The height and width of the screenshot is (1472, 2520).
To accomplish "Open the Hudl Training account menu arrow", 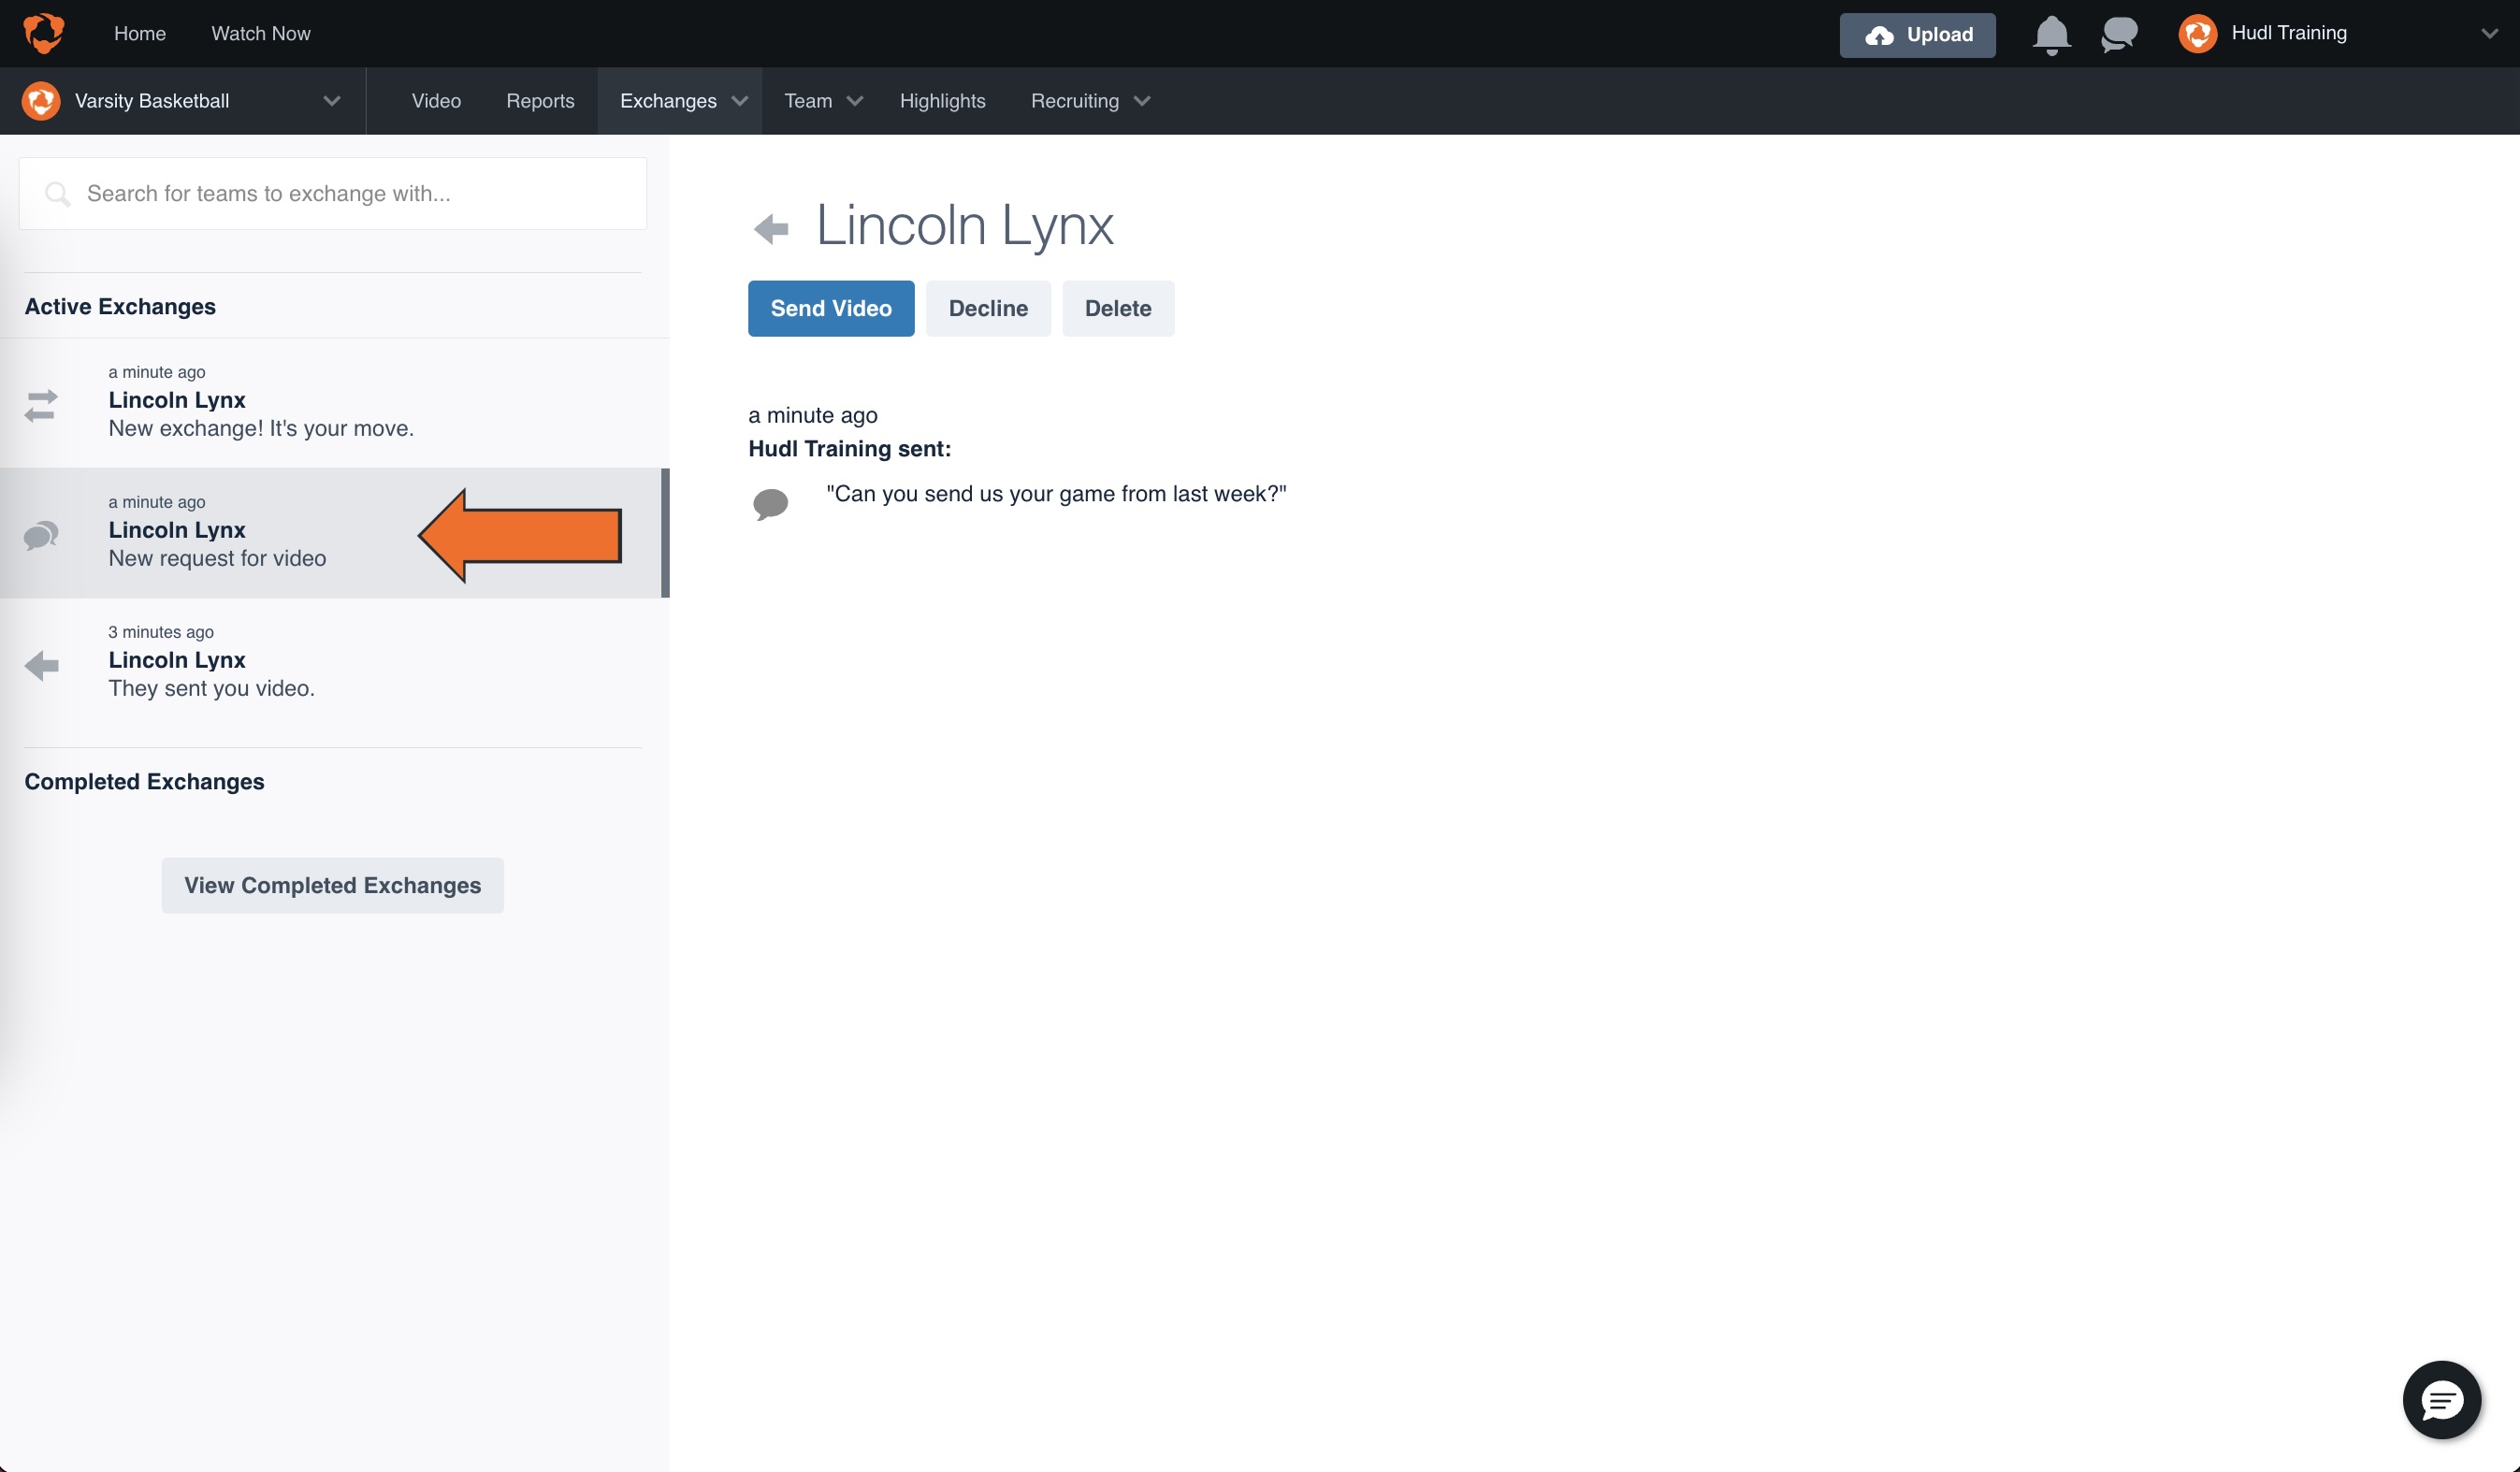I will coord(2489,34).
